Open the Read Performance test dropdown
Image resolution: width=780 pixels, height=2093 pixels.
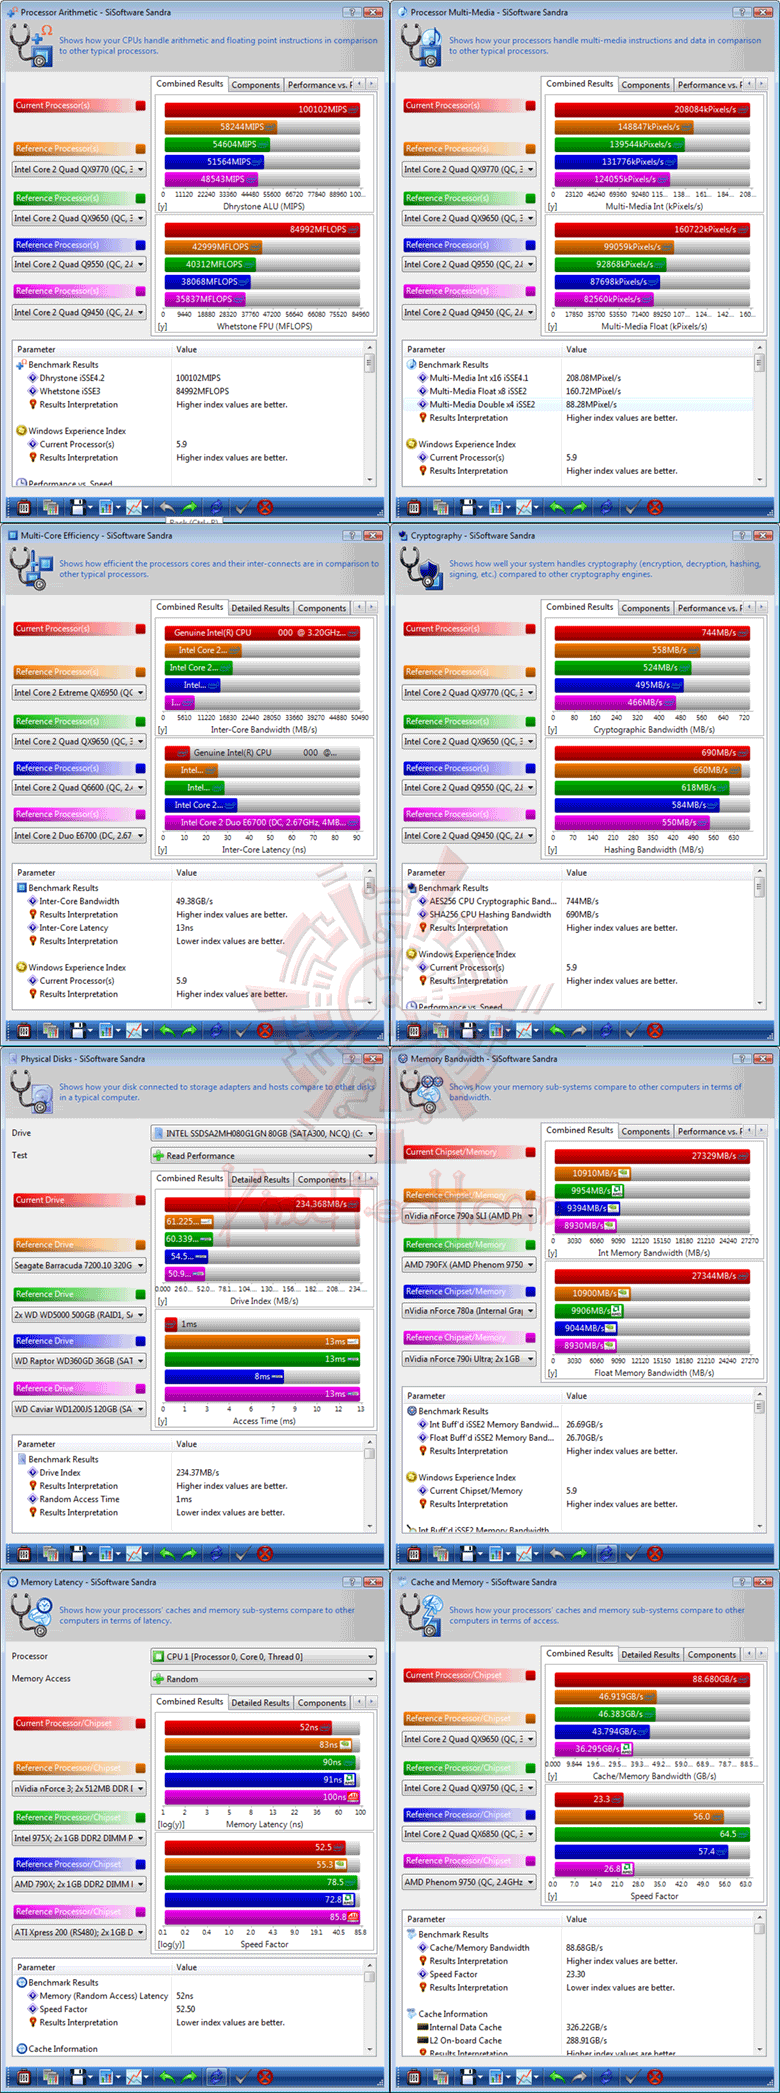tap(264, 1155)
